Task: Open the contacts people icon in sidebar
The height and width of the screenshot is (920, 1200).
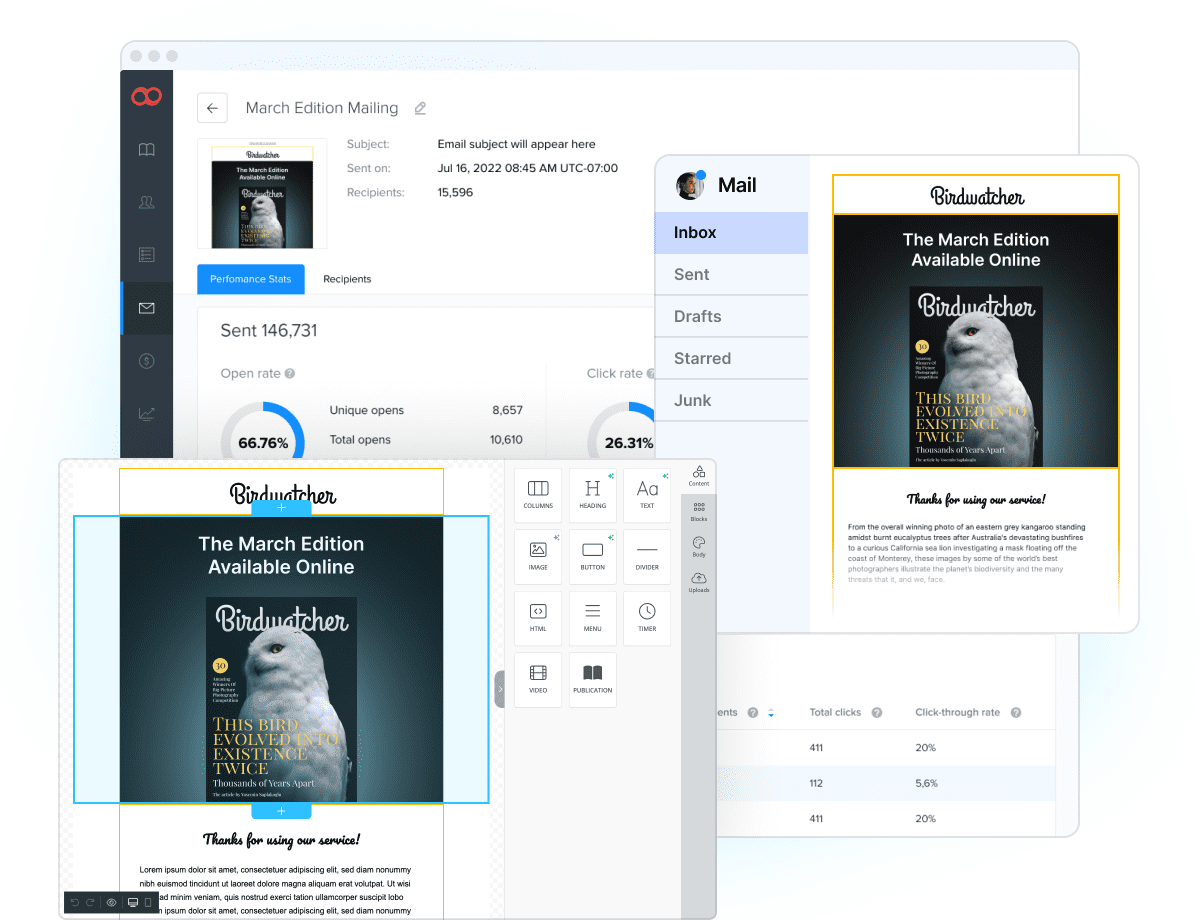Action: tap(146, 202)
